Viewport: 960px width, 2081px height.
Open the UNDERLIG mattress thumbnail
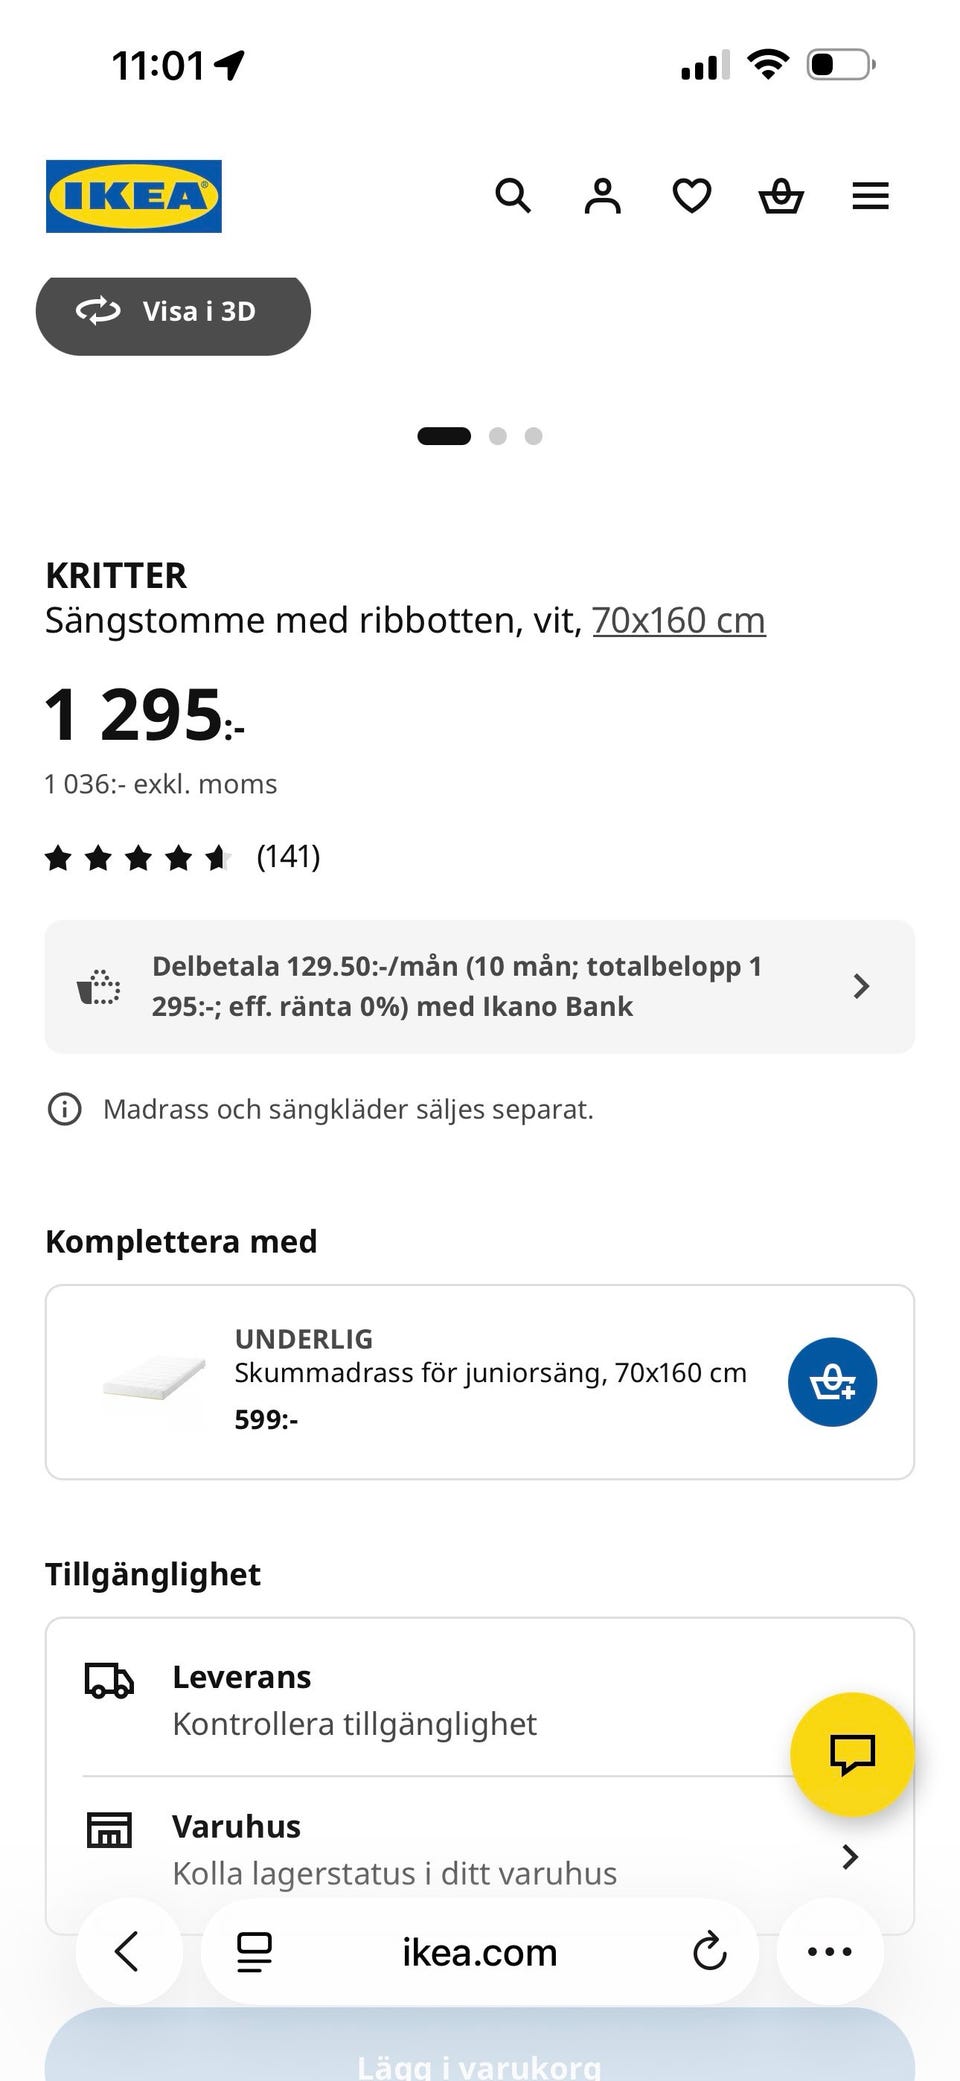154,1382
